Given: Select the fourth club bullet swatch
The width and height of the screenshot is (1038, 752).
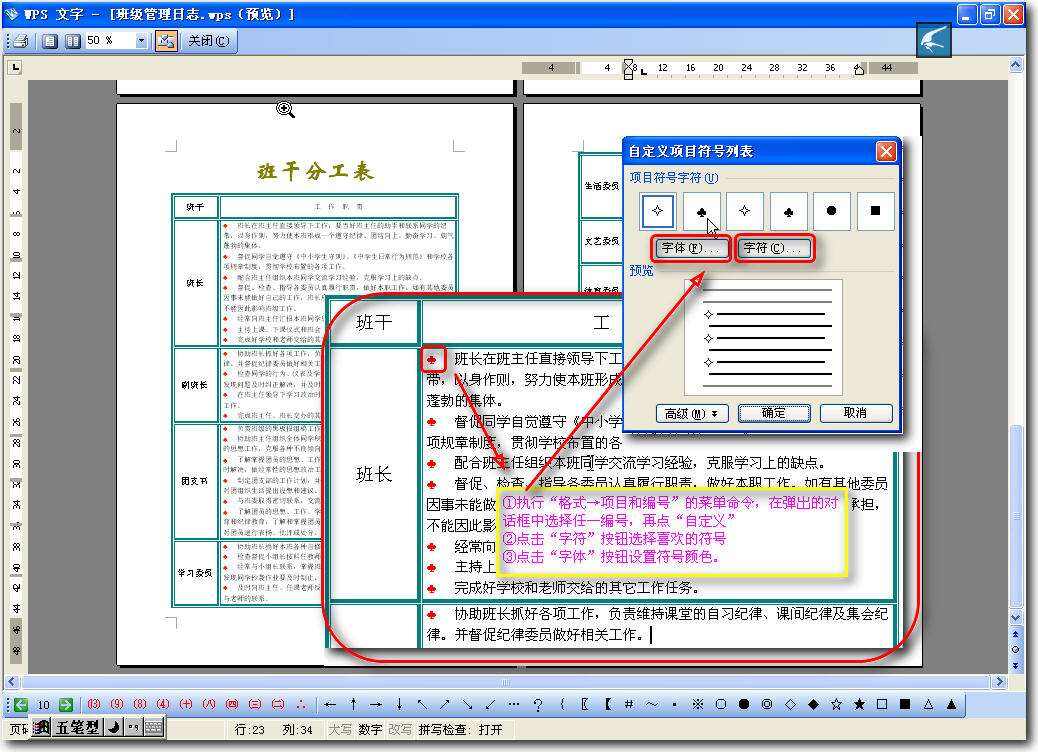Looking at the screenshot, I should click(788, 211).
